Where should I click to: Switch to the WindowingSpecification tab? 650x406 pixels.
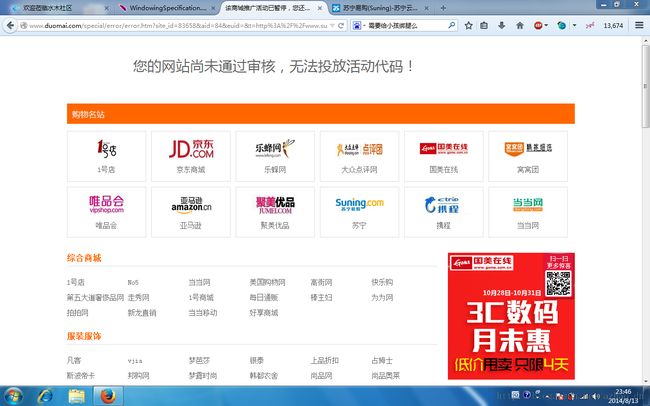(x=167, y=8)
